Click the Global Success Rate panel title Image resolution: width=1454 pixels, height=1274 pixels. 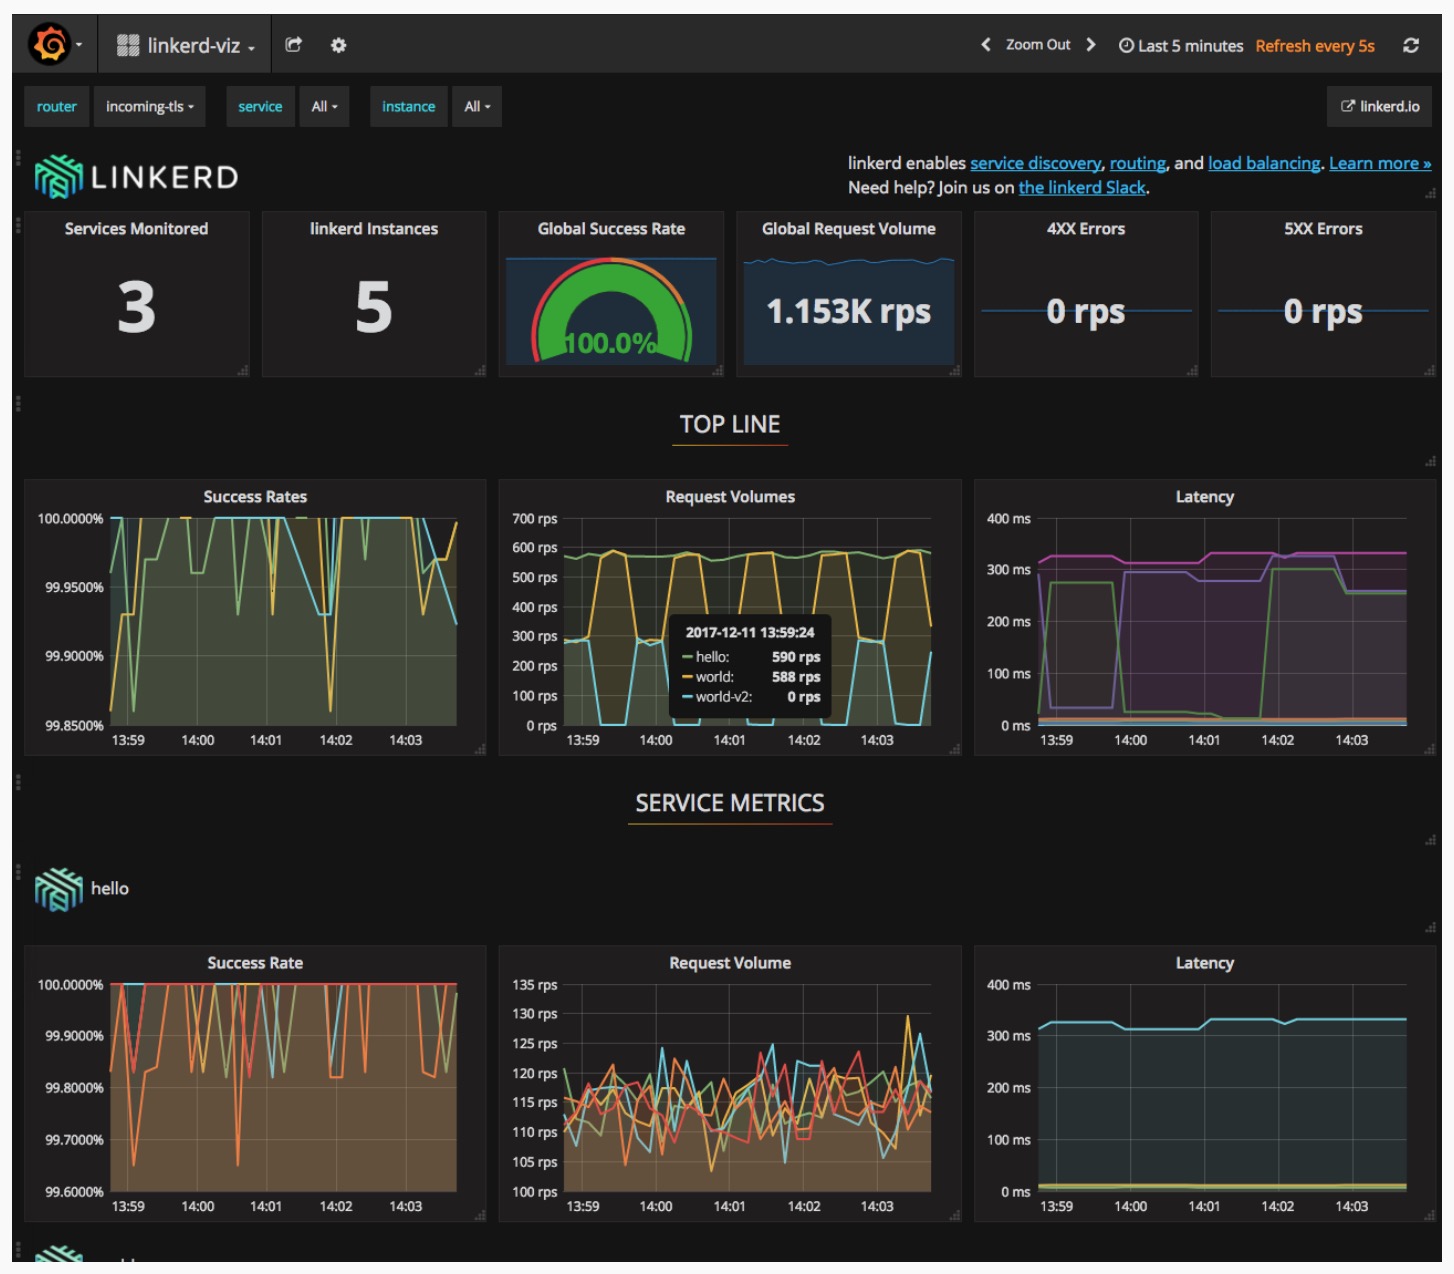(x=611, y=229)
